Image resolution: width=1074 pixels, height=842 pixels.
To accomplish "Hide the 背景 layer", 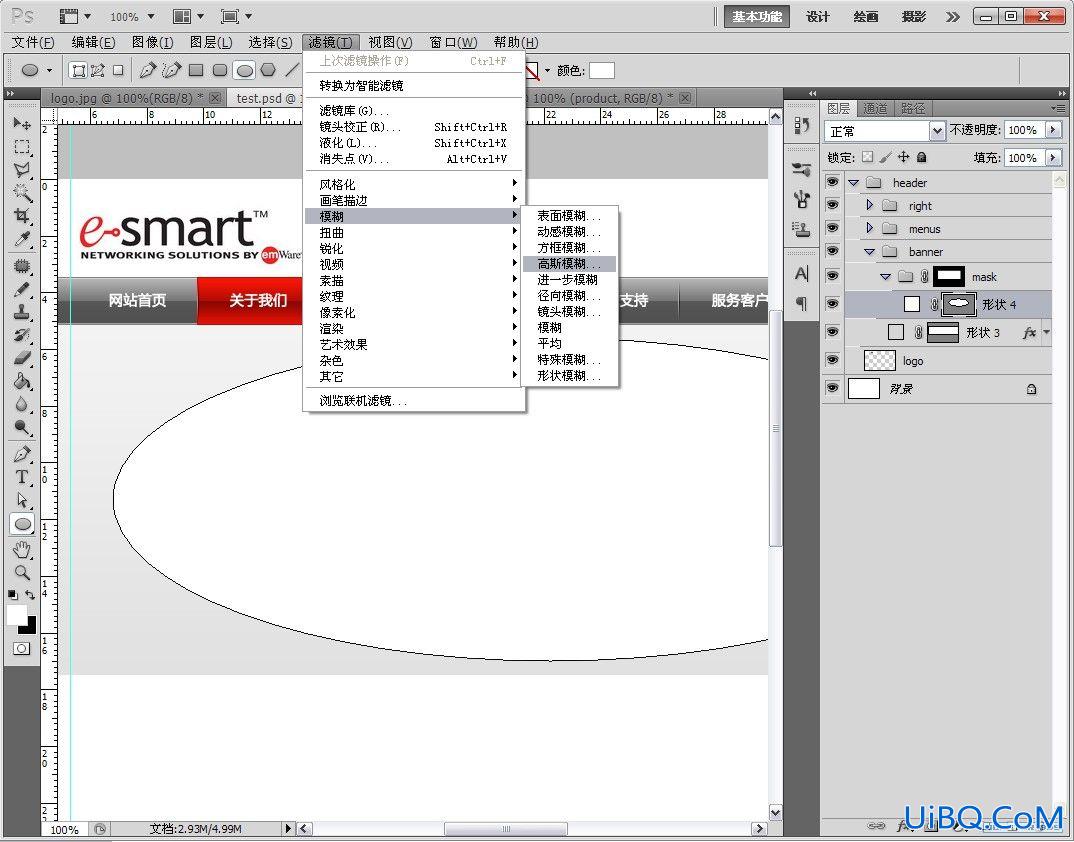I will [x=832, y=388].
